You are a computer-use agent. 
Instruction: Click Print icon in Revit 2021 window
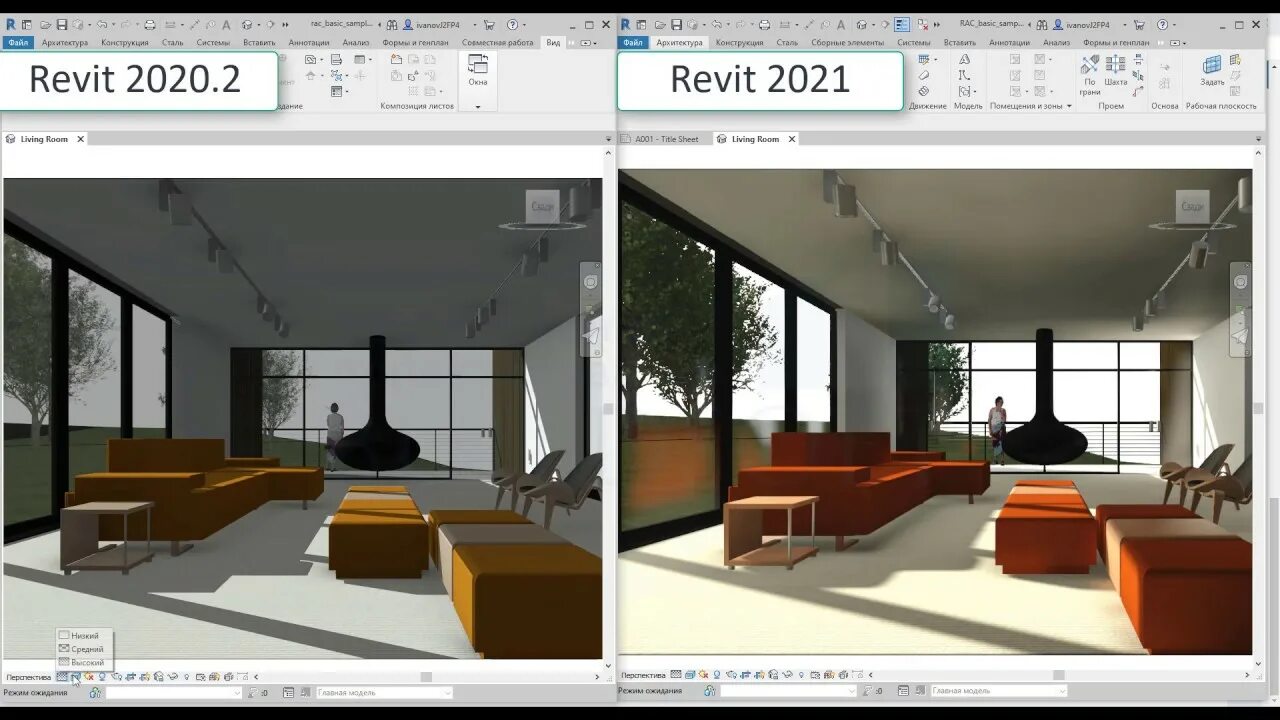[x=765, y=25]
